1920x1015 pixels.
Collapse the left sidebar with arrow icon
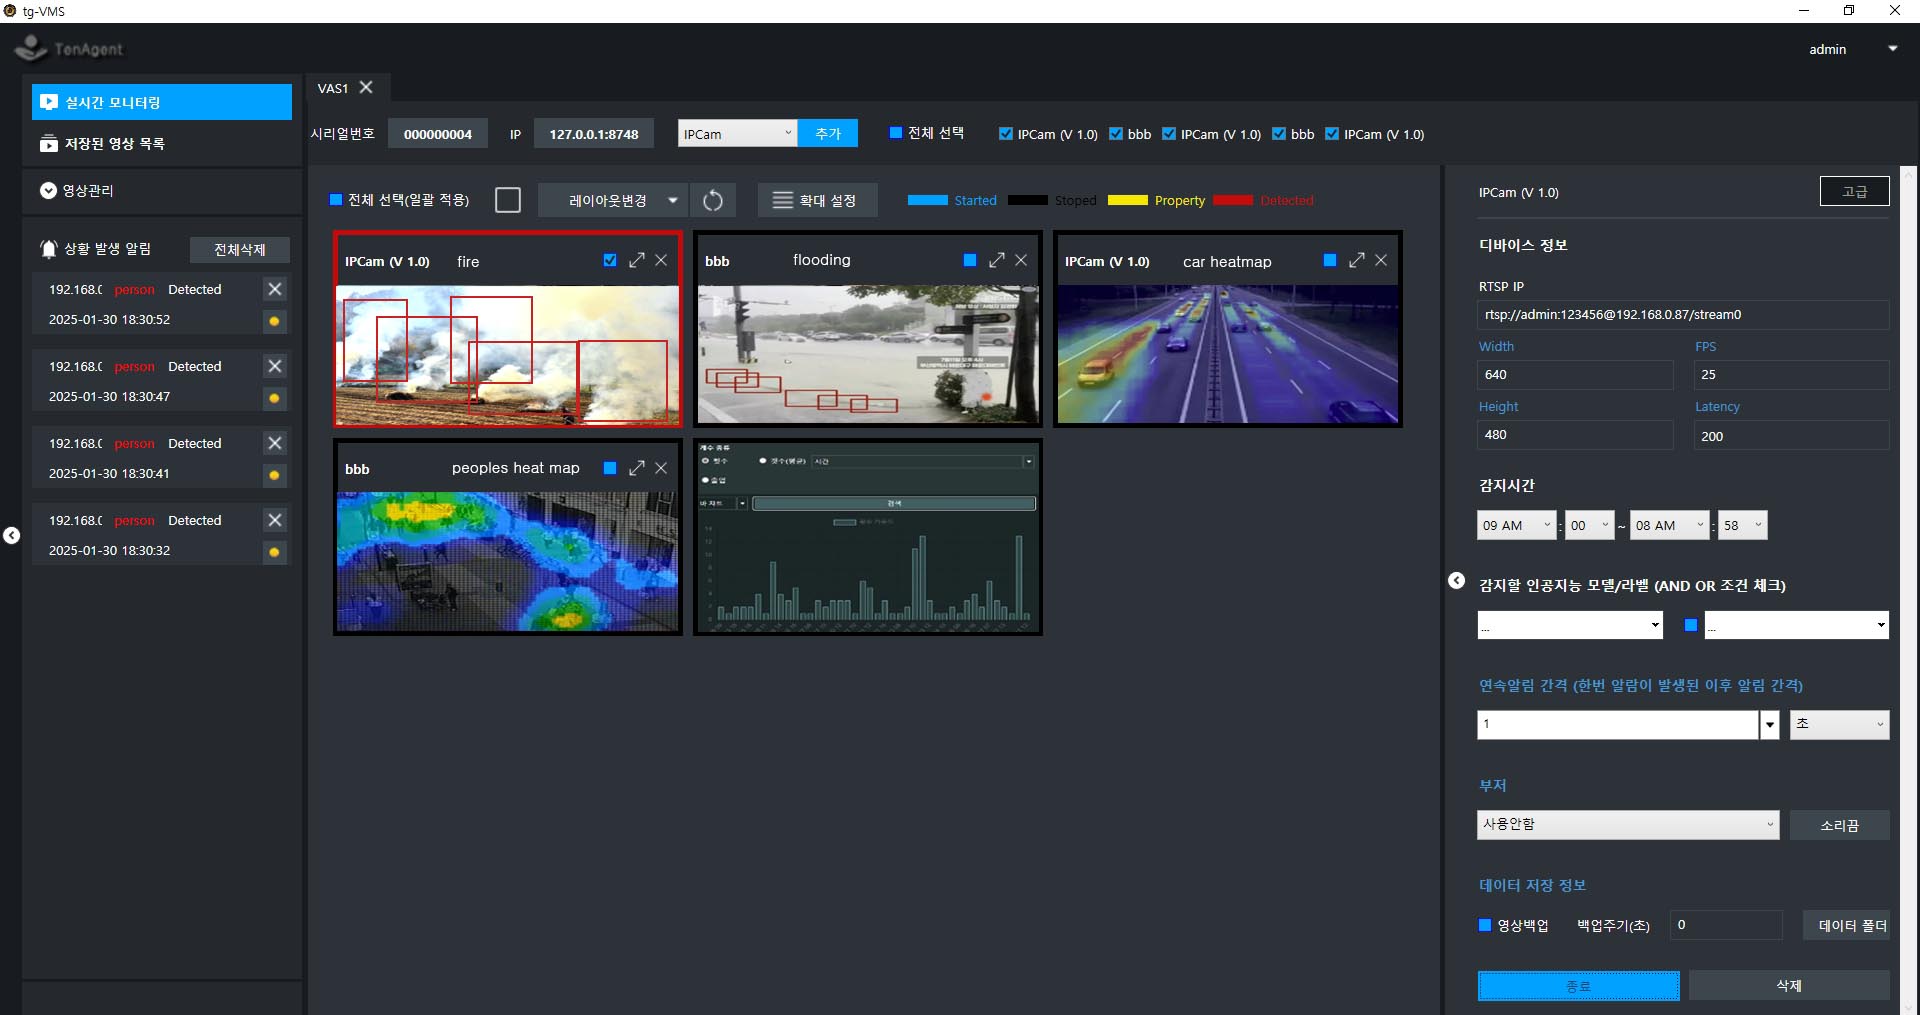(12, 536)
